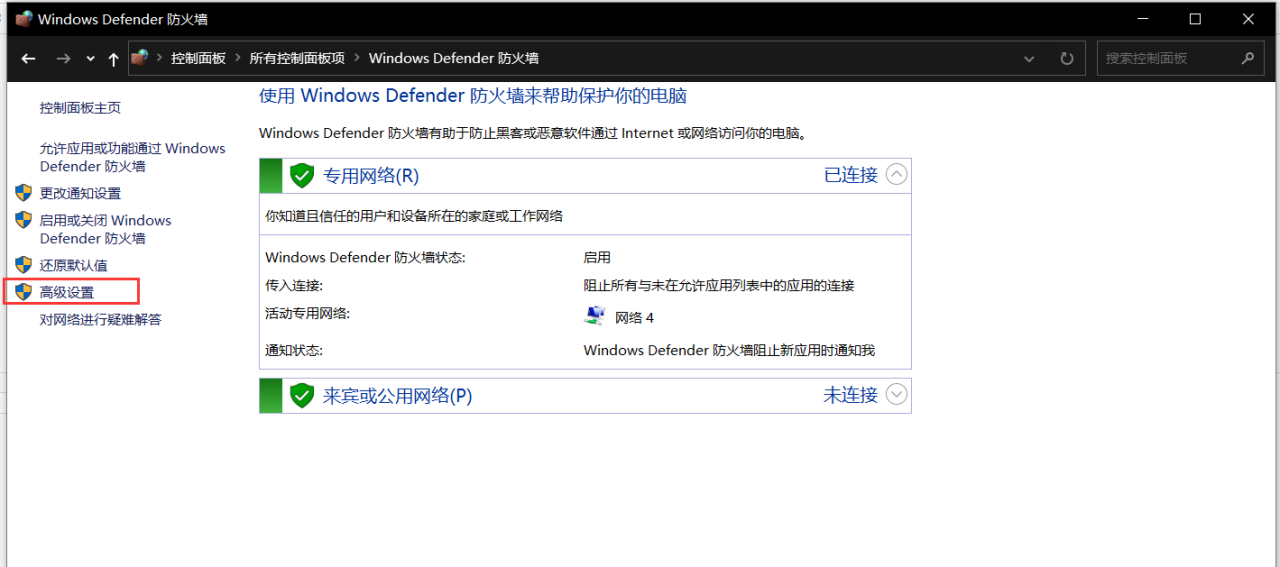Close the Windows Defender 防火墙 window
Image resolution: width=1280 pixels, height=567 pixels.
pyautogui.click(x=1248, y=18)
